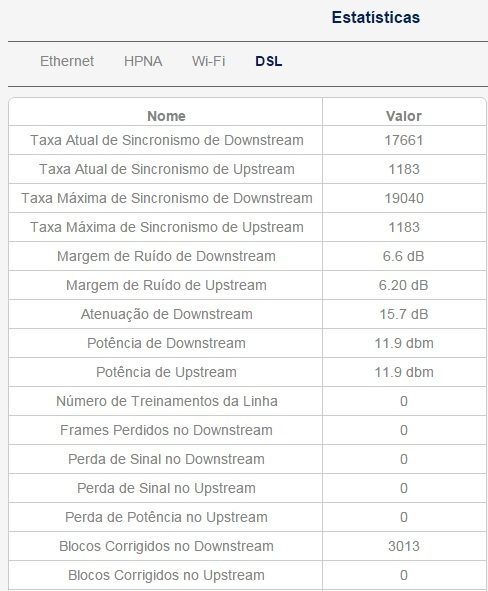Select the 15.7 dB attenuation value
The width and height of the screenshot is (488, 591).
pyautogui.click(x=404, y=314)
